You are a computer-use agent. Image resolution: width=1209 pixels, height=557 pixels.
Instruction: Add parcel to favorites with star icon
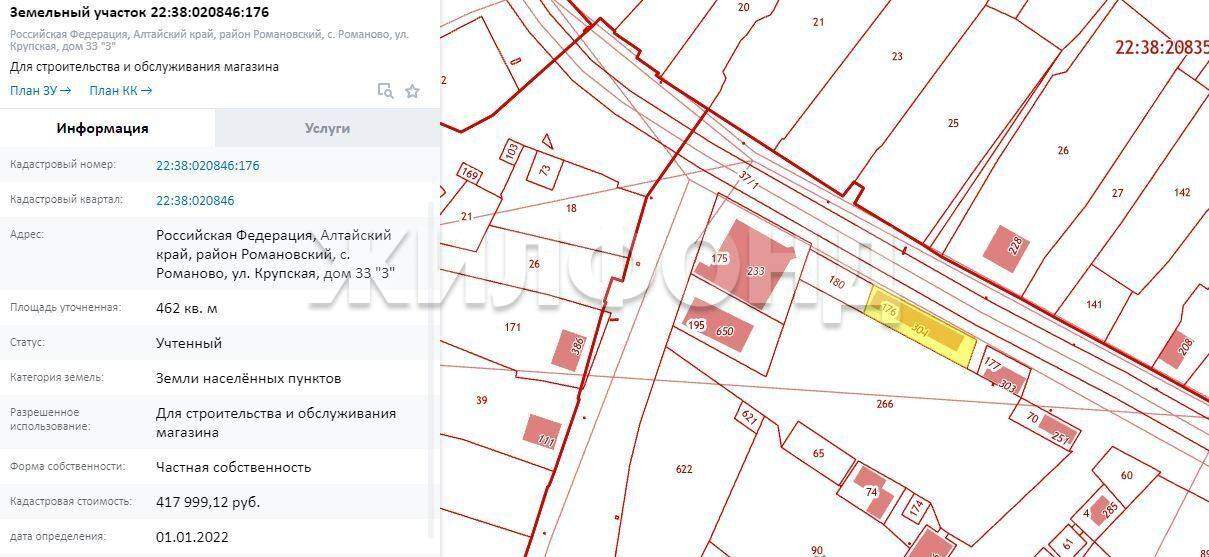[412, 91]
